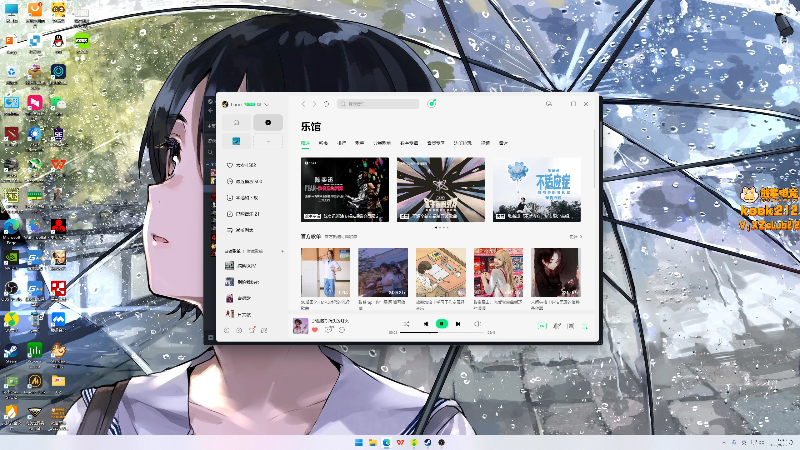The height and width of the screenshot is (450, 800).
Task: Go back with the left arrow in QQ Music
Action: (x=304, y=104)
